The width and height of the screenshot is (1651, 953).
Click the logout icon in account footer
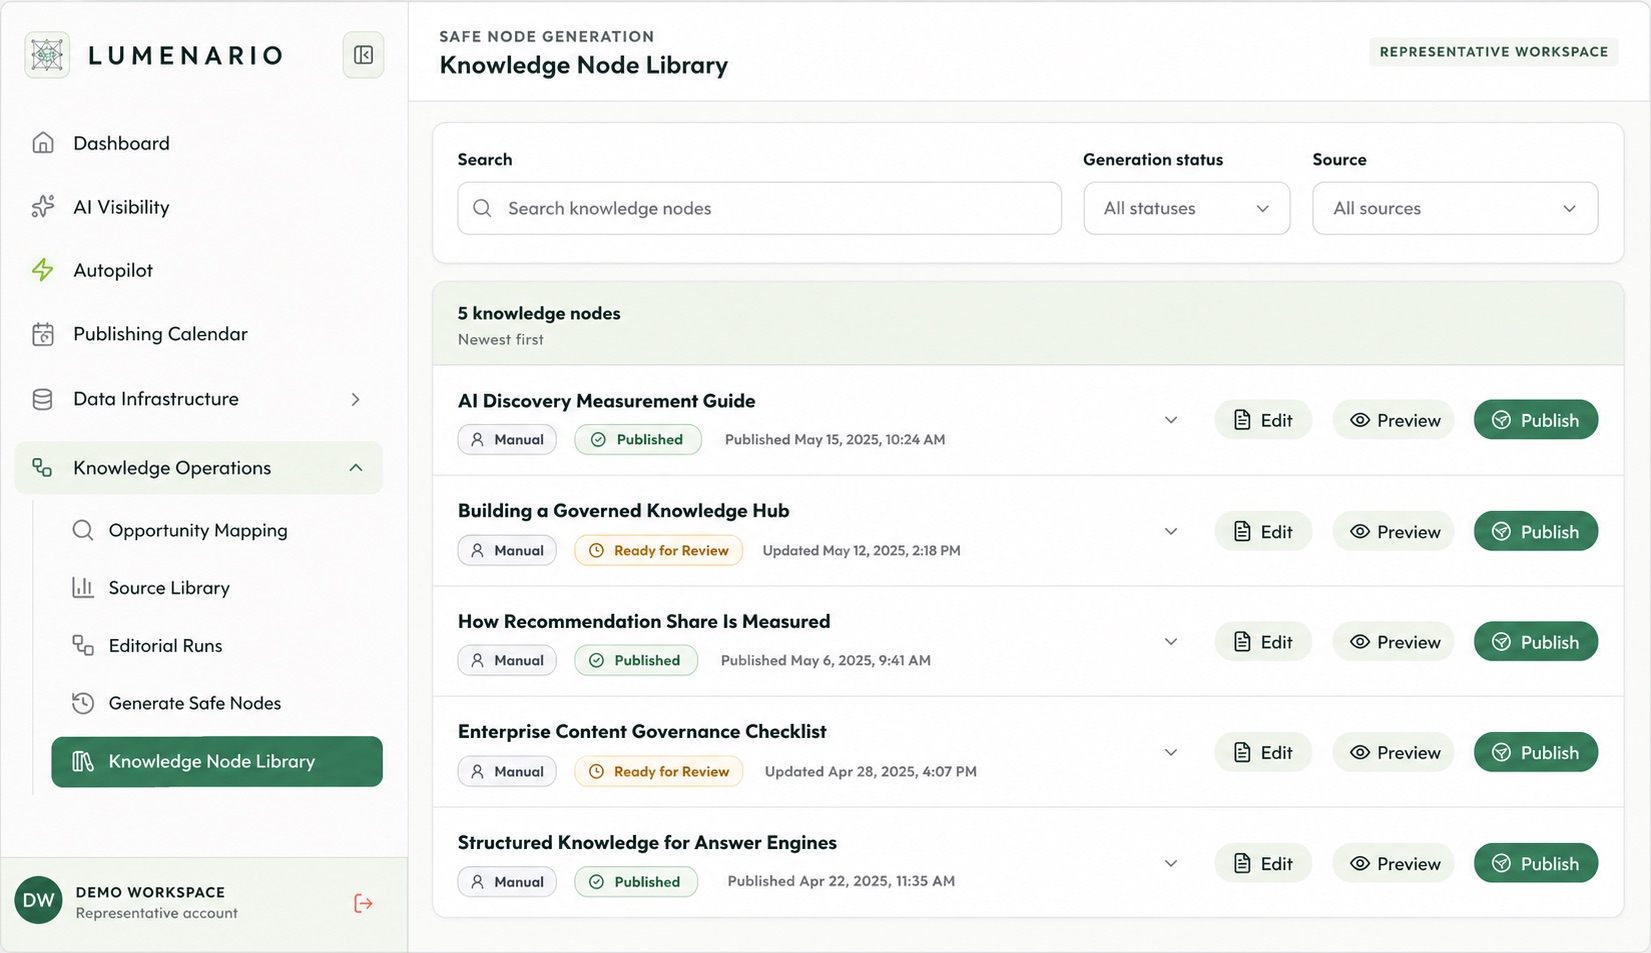(363, 903)
